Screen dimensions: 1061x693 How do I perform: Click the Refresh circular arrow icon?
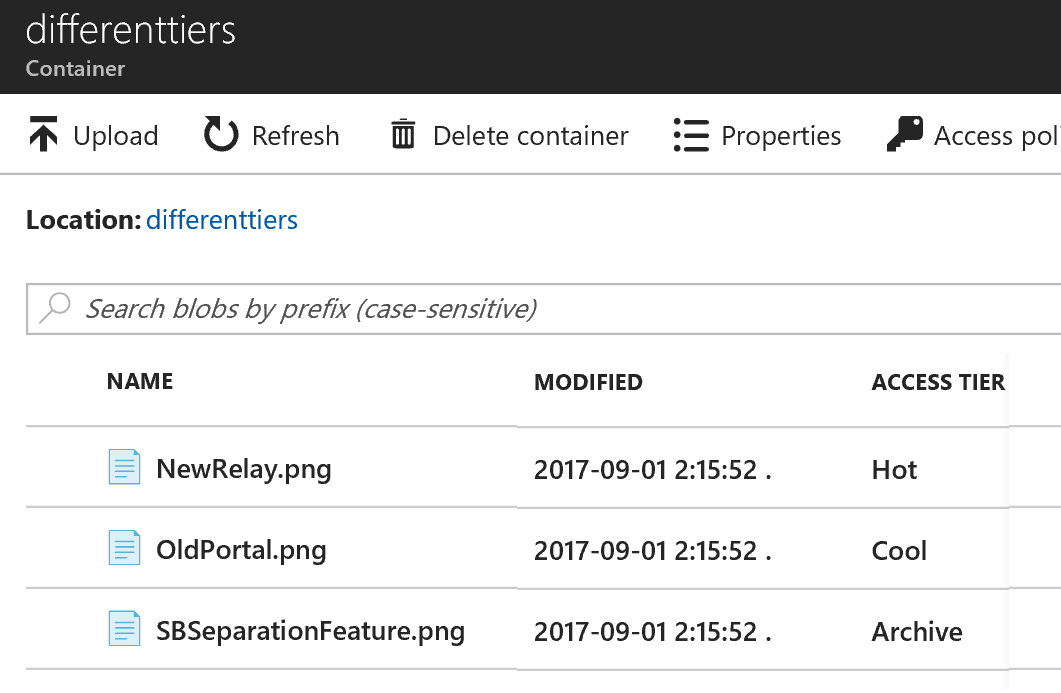tap(221, 135)
